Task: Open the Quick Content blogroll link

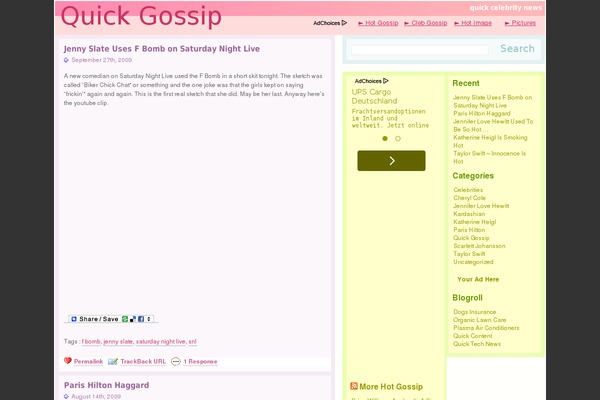Action: (x=473, y=336)
